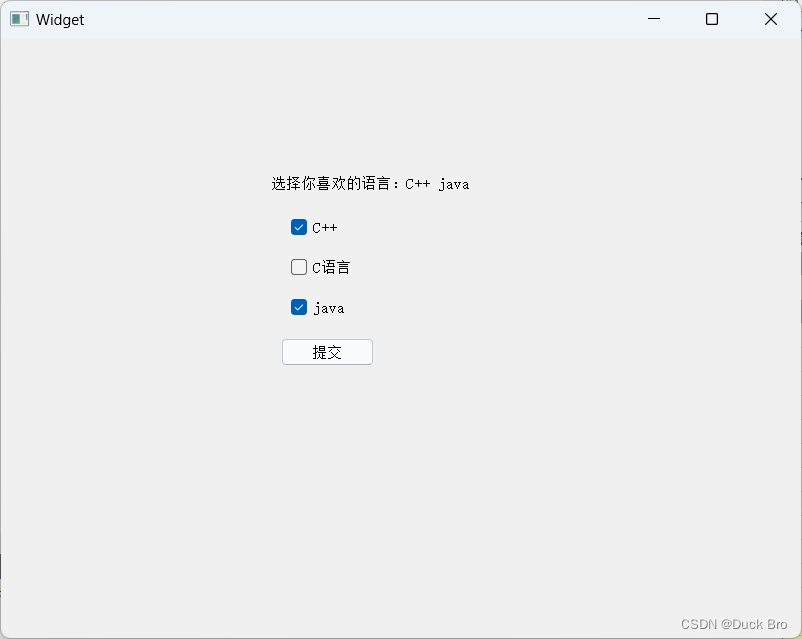Click "java" in the selected languages result
802x639 pixels.
(454, 184)
